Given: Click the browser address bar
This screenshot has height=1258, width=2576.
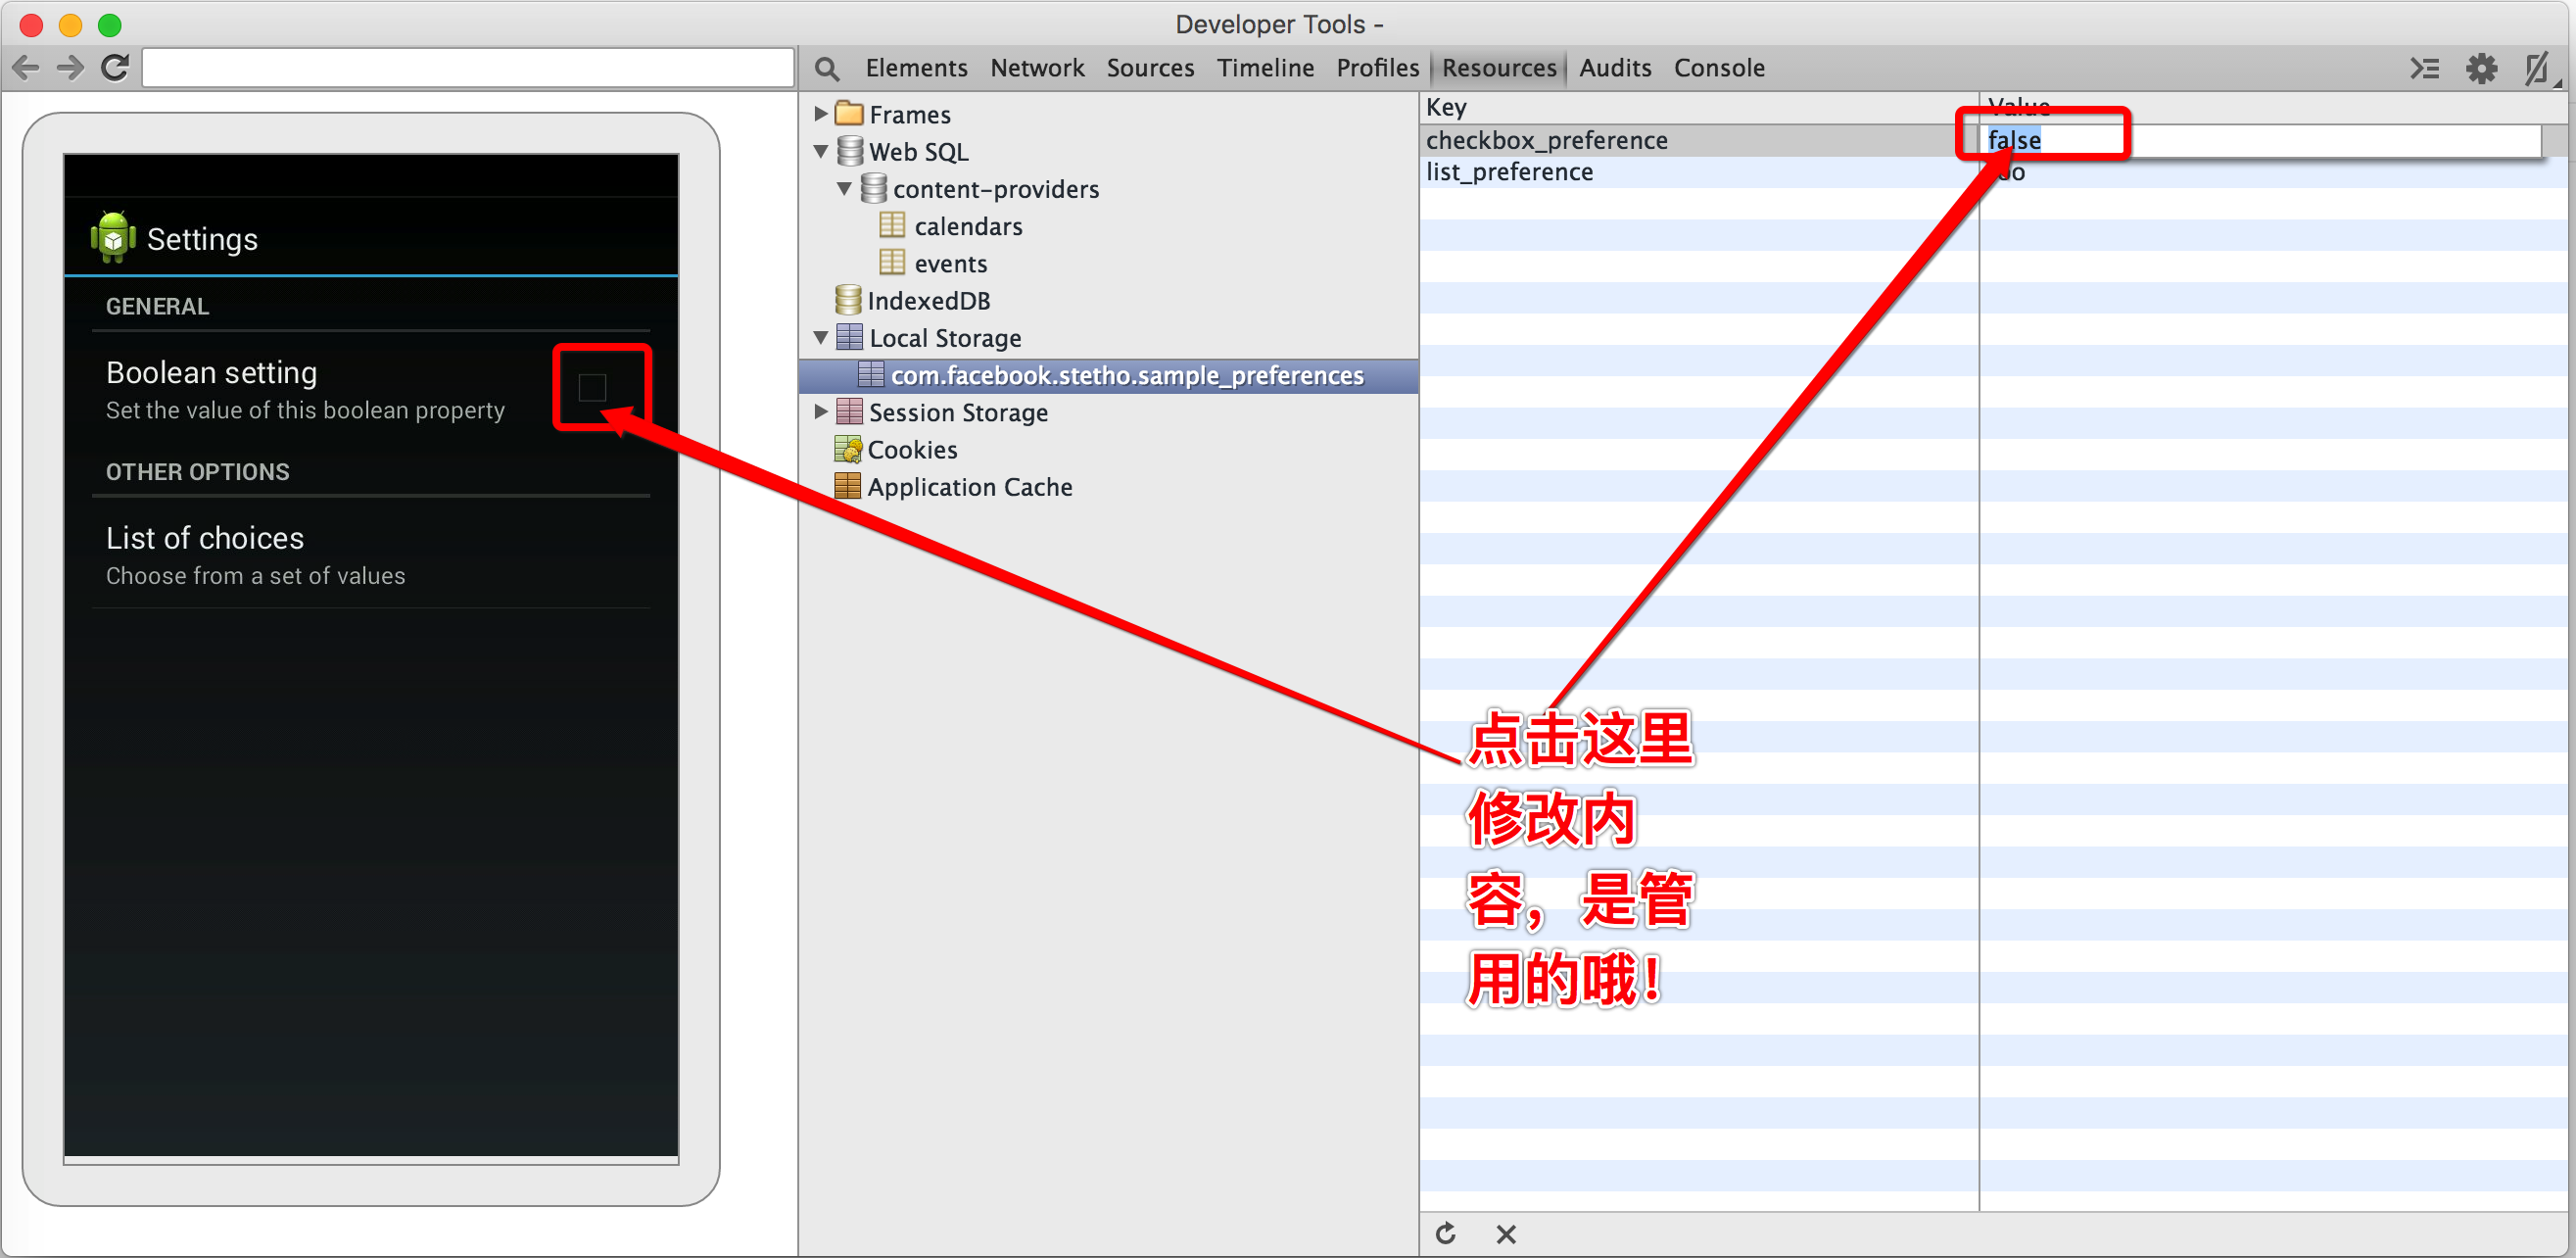Looking at the screenshot, I should click(468, 68).
